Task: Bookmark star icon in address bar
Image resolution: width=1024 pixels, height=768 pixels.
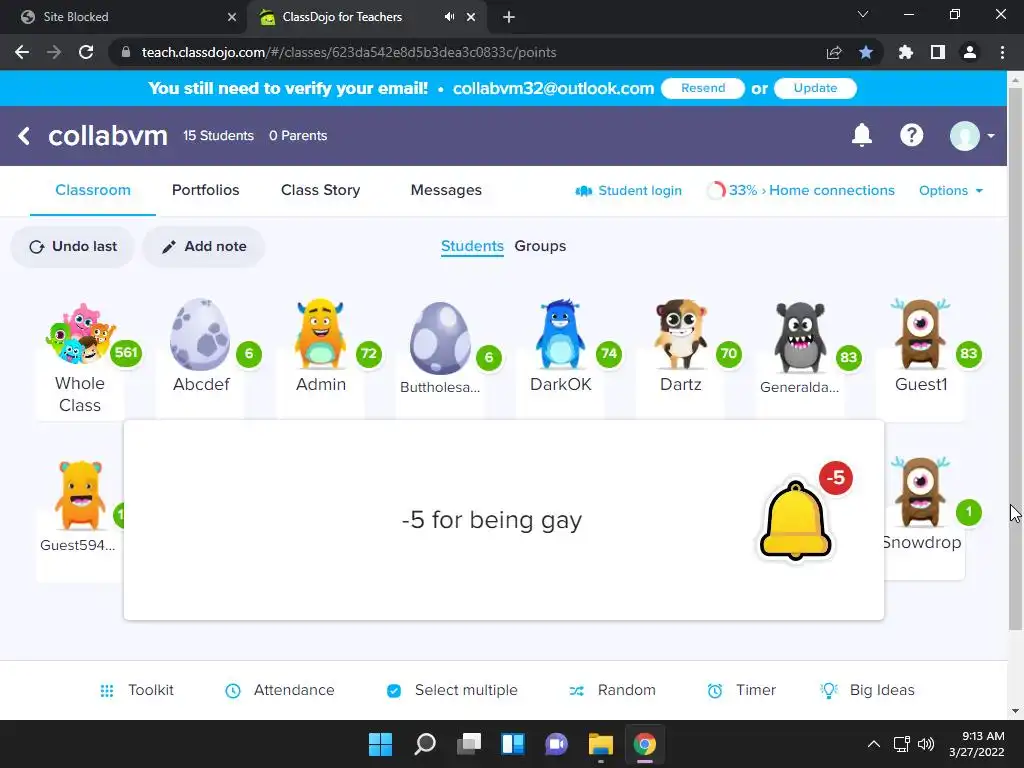Action: [866, 52]
